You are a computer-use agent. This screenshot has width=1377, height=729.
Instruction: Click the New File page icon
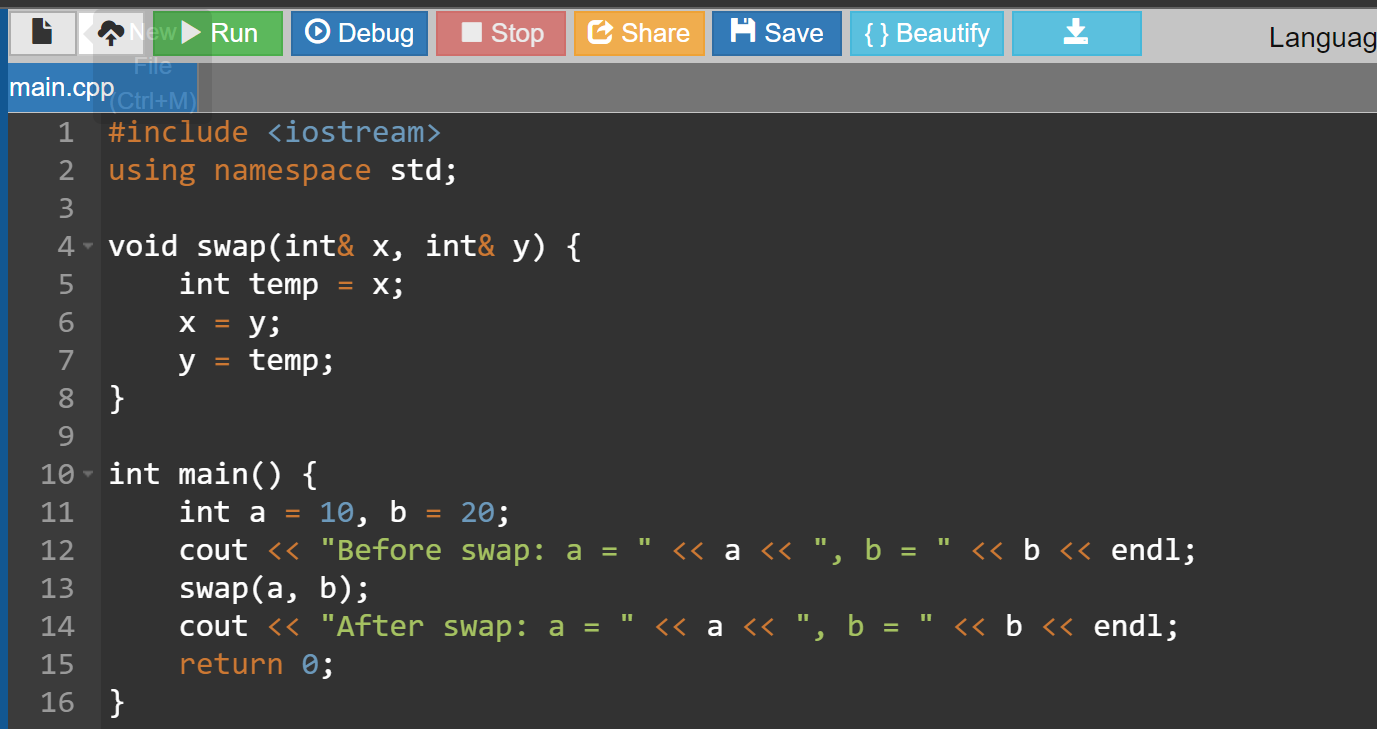42,33
